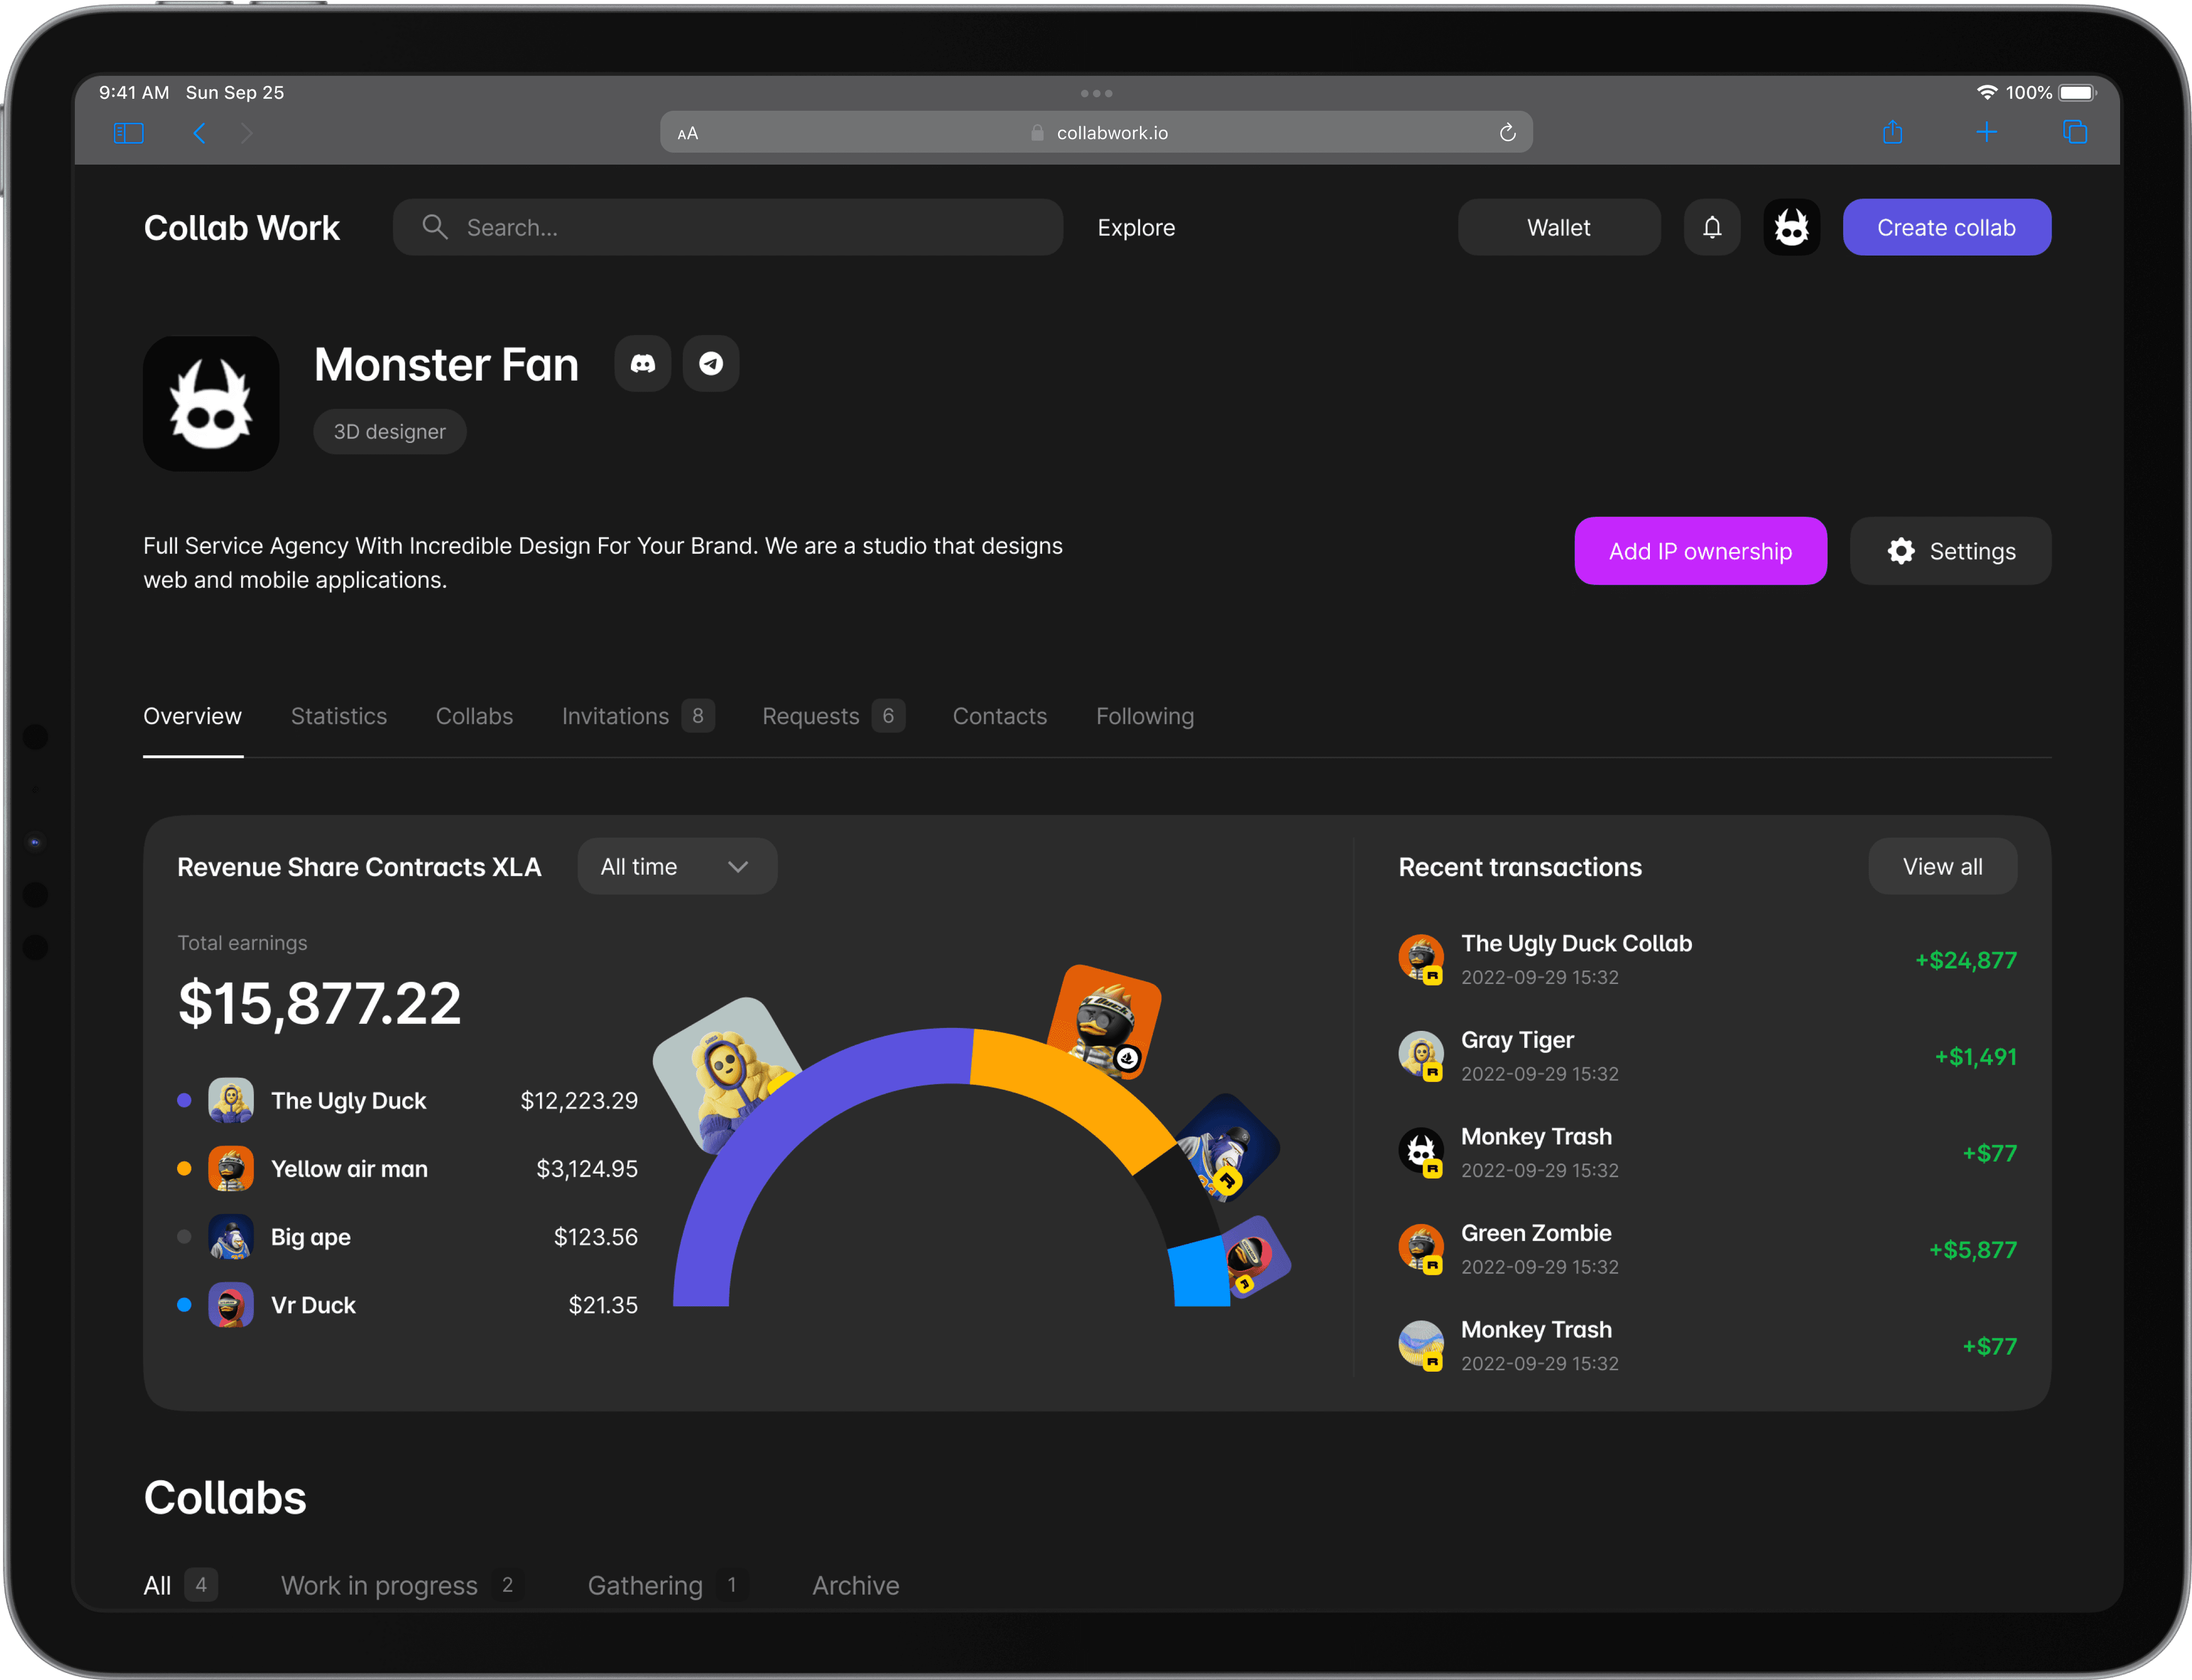The image size is (2192, 1680).
Task: Open Safari tab overview icon
Action: 2075,132
